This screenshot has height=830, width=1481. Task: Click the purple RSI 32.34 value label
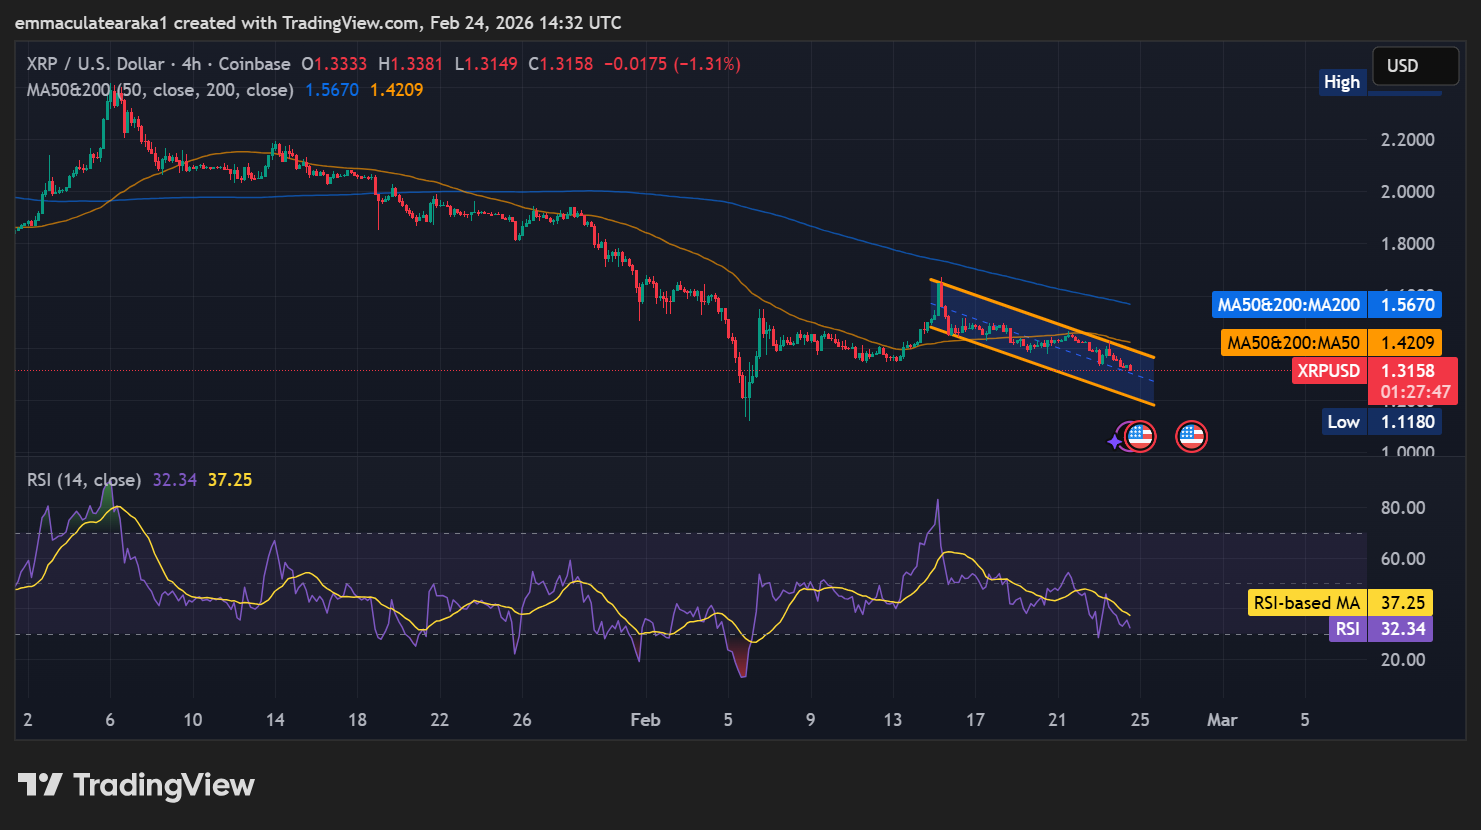[1383, 628]
